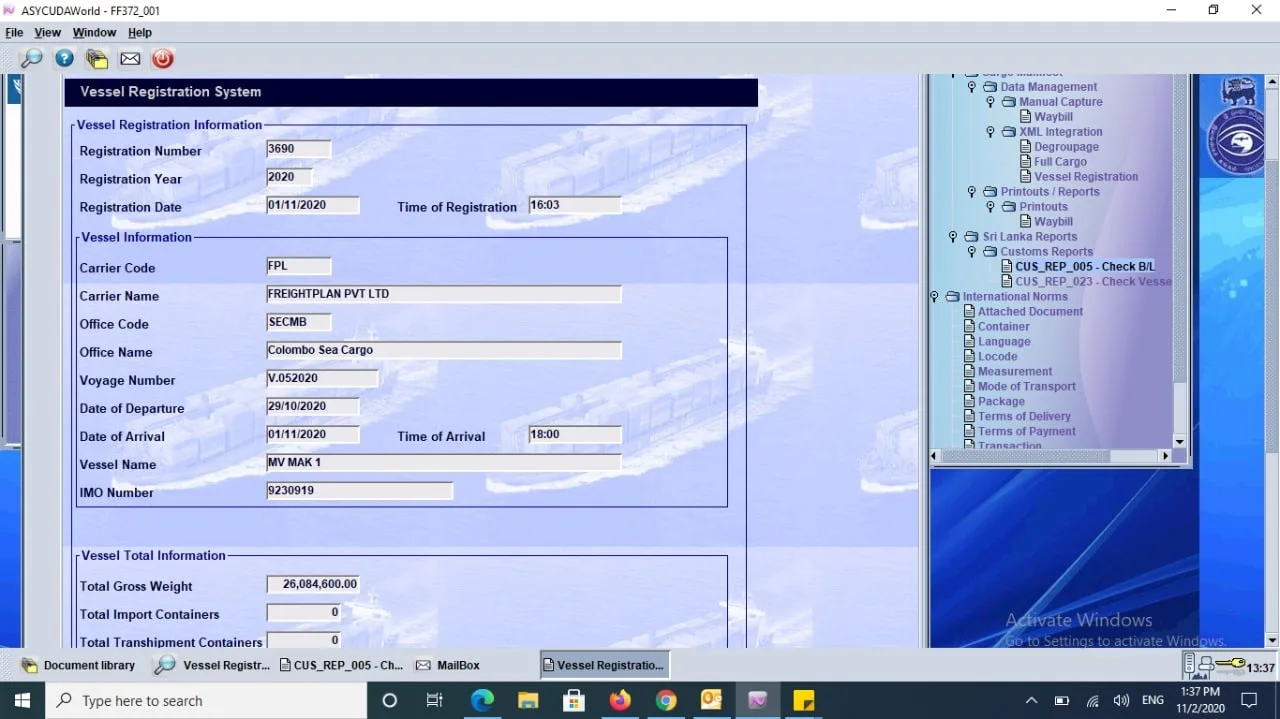Click the Total Gross Weight field

tap(313, 584)
